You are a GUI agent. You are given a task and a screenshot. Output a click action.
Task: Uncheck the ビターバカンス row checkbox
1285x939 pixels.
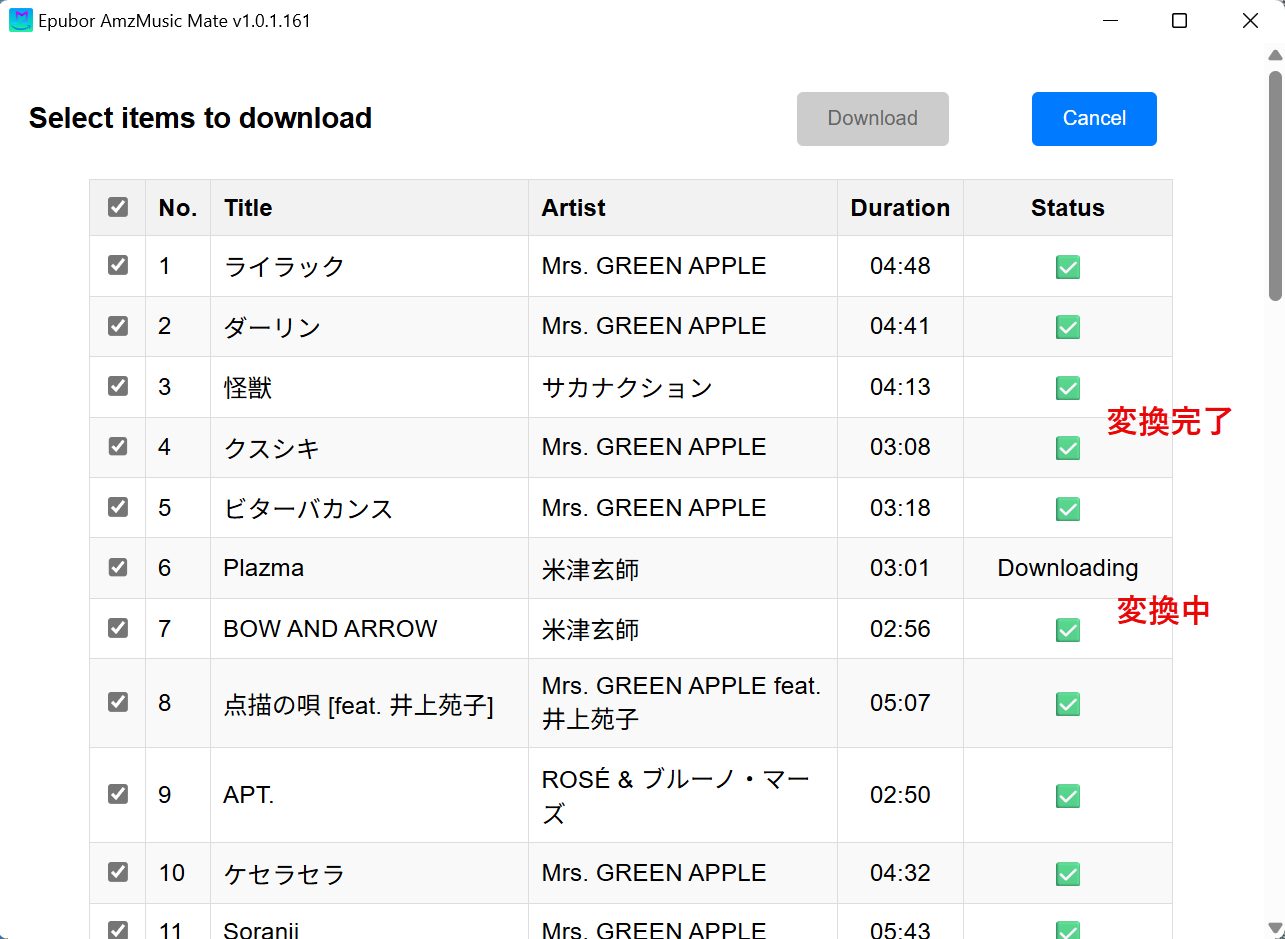coord(118,507)
